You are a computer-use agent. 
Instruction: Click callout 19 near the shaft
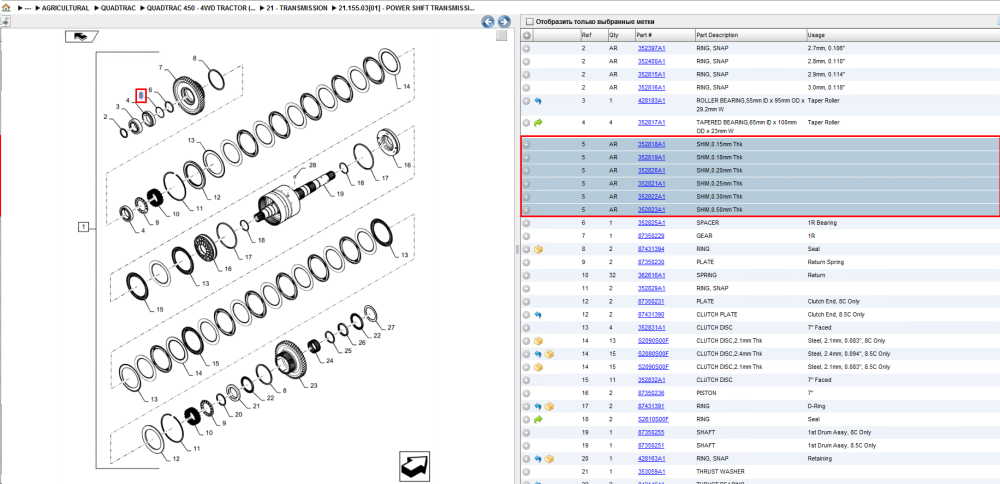click(340, 193)
